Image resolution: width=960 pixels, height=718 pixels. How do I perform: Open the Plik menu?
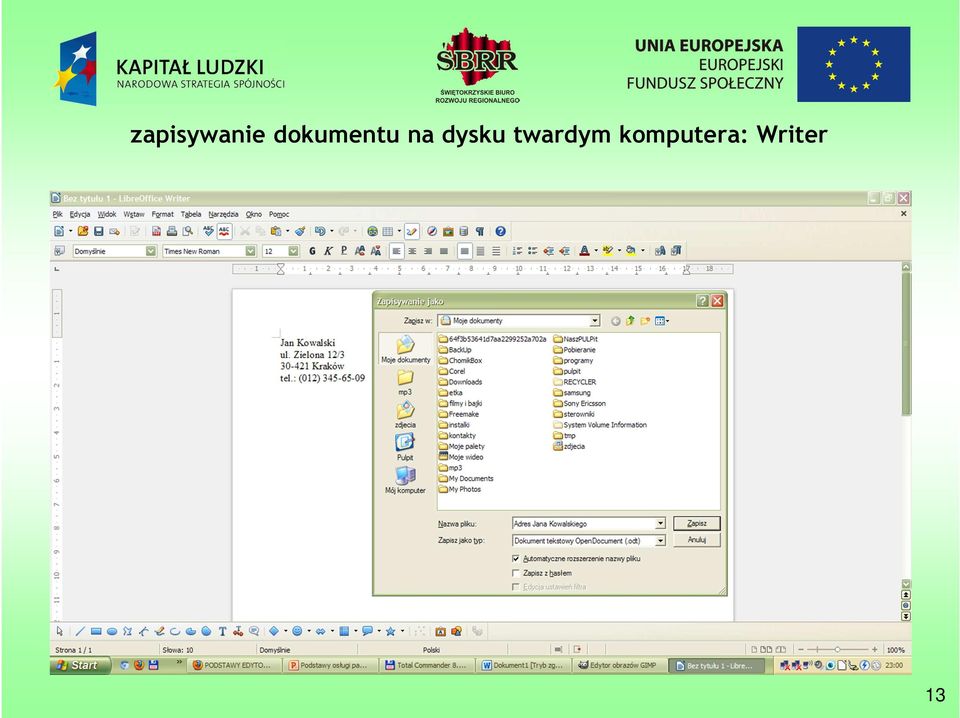[x=58, y=214]
